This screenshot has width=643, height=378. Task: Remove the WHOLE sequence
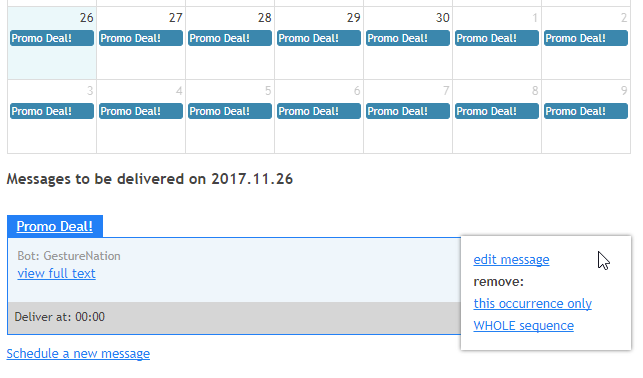524,326
